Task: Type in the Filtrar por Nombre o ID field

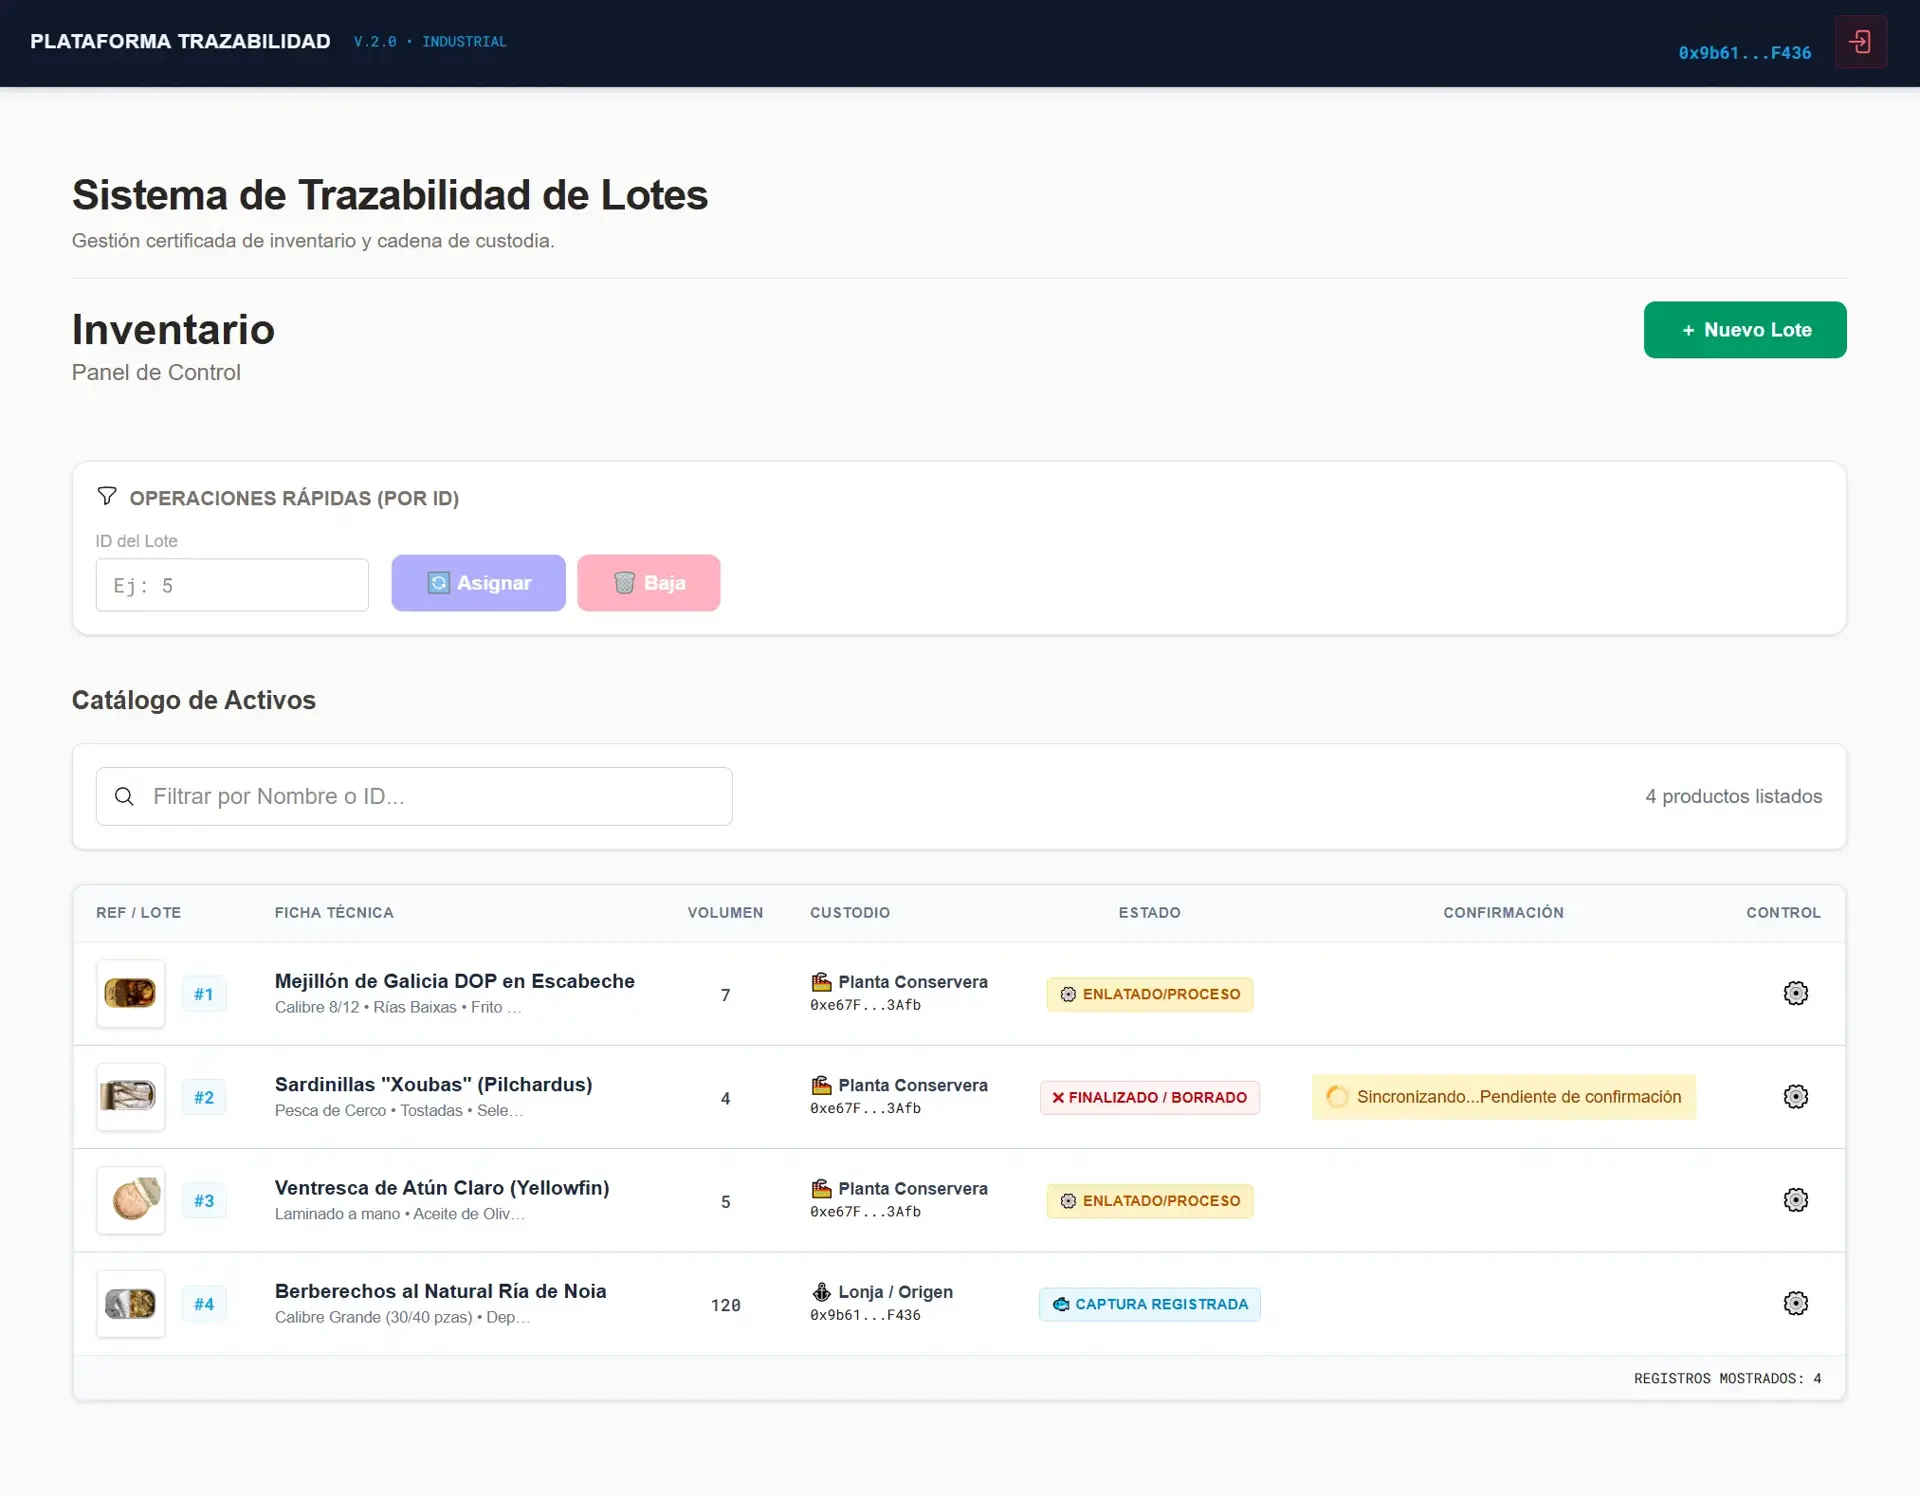Action: coord(430,796)
